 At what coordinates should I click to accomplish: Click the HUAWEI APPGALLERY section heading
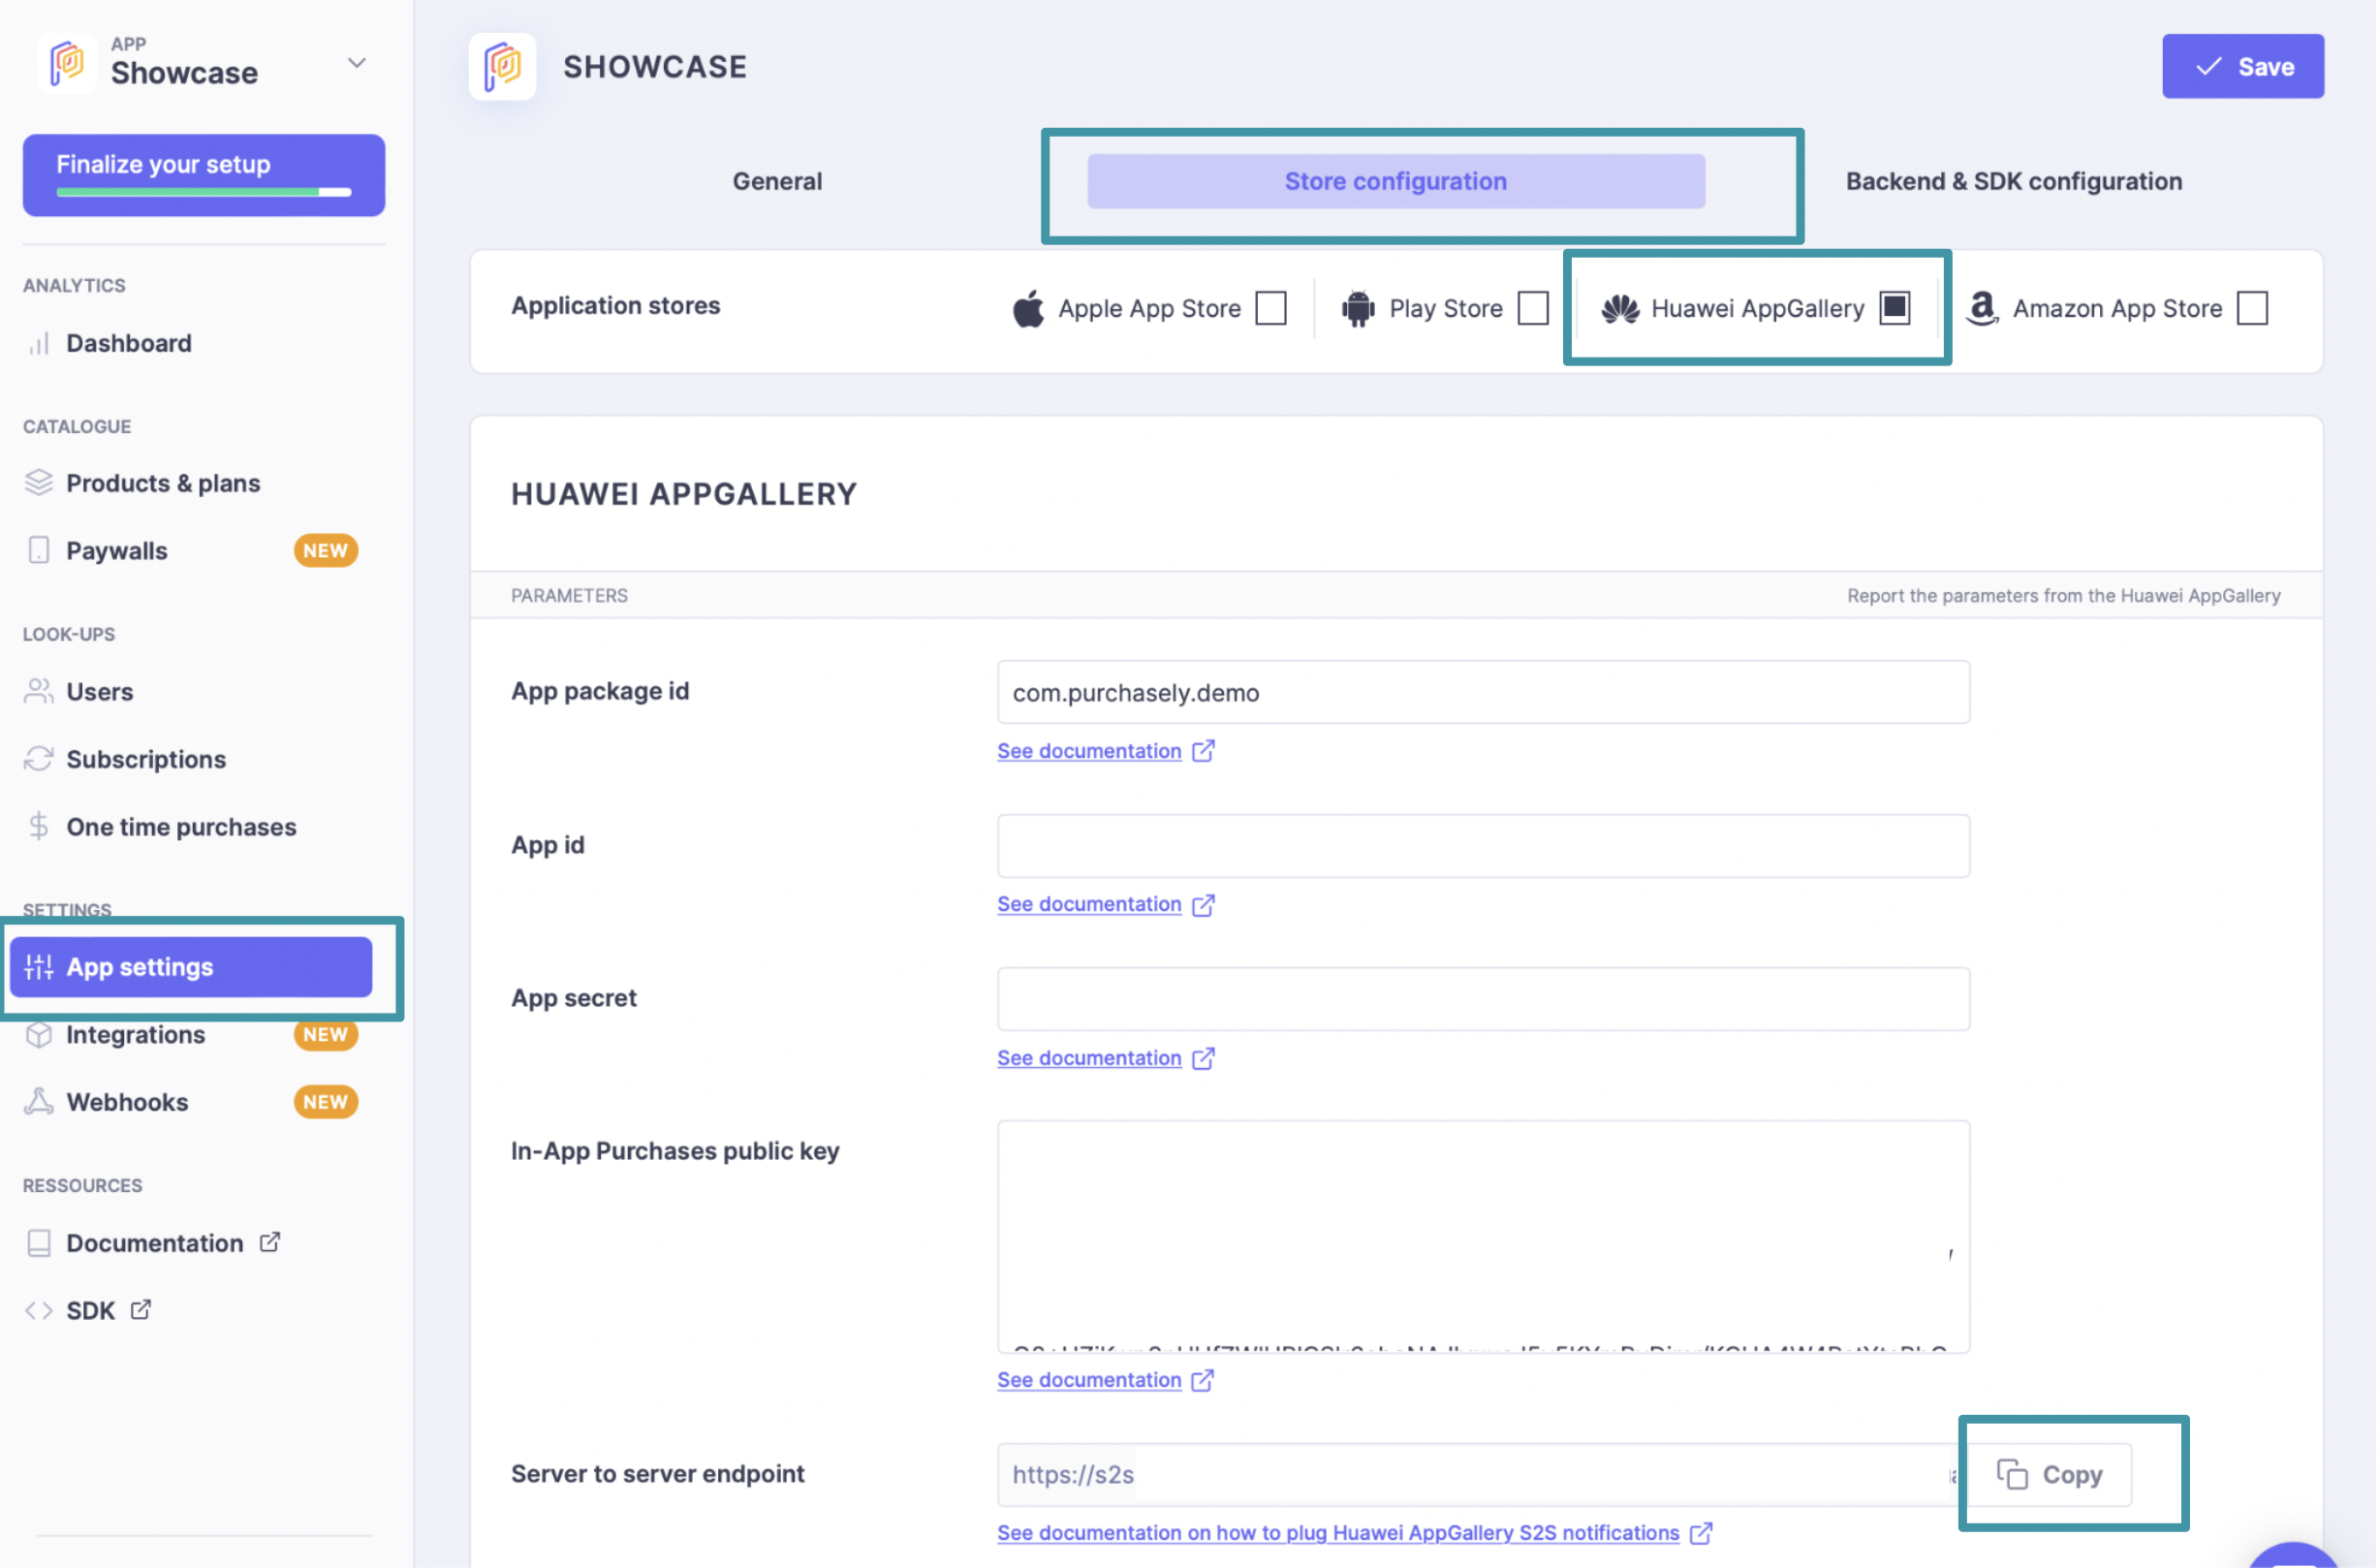click(x=685, y=495)
